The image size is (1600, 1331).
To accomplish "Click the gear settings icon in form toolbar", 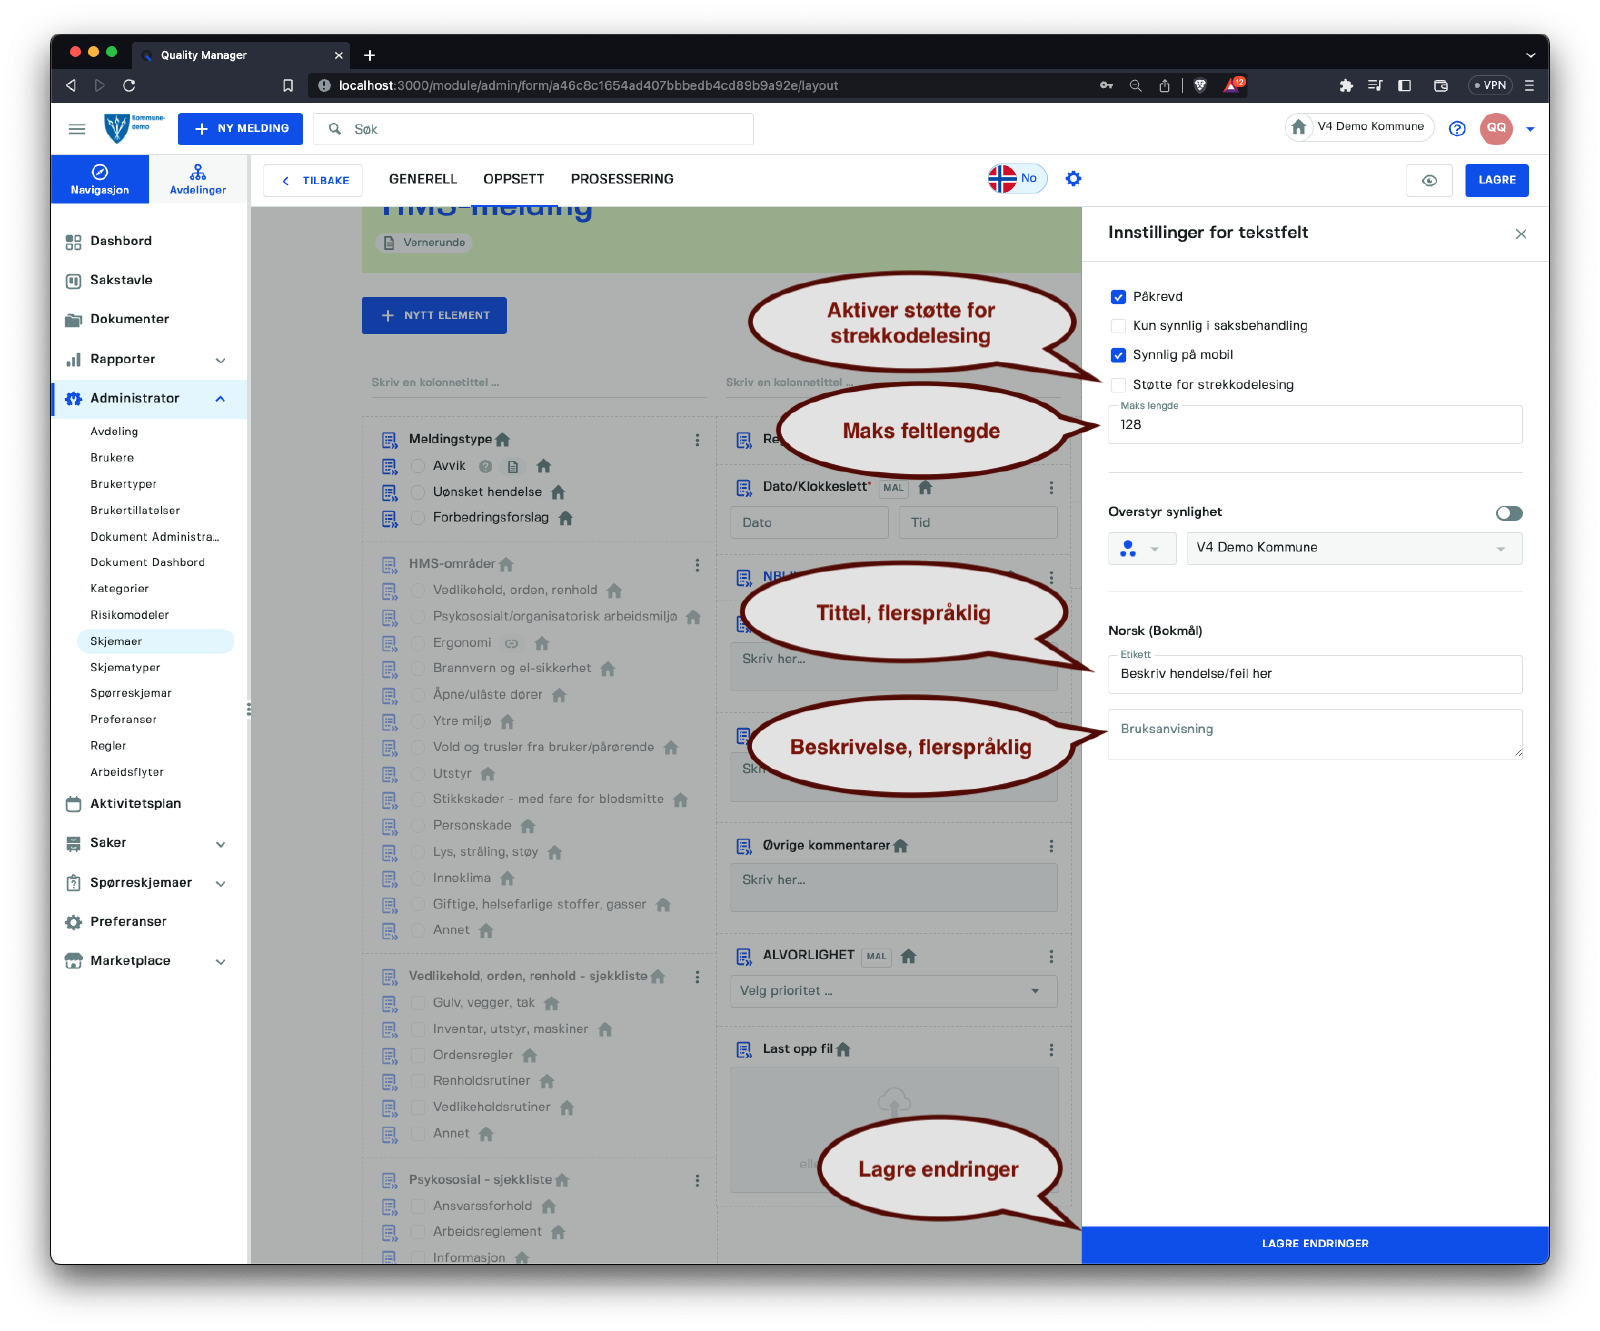I will tap(1073, 179).
